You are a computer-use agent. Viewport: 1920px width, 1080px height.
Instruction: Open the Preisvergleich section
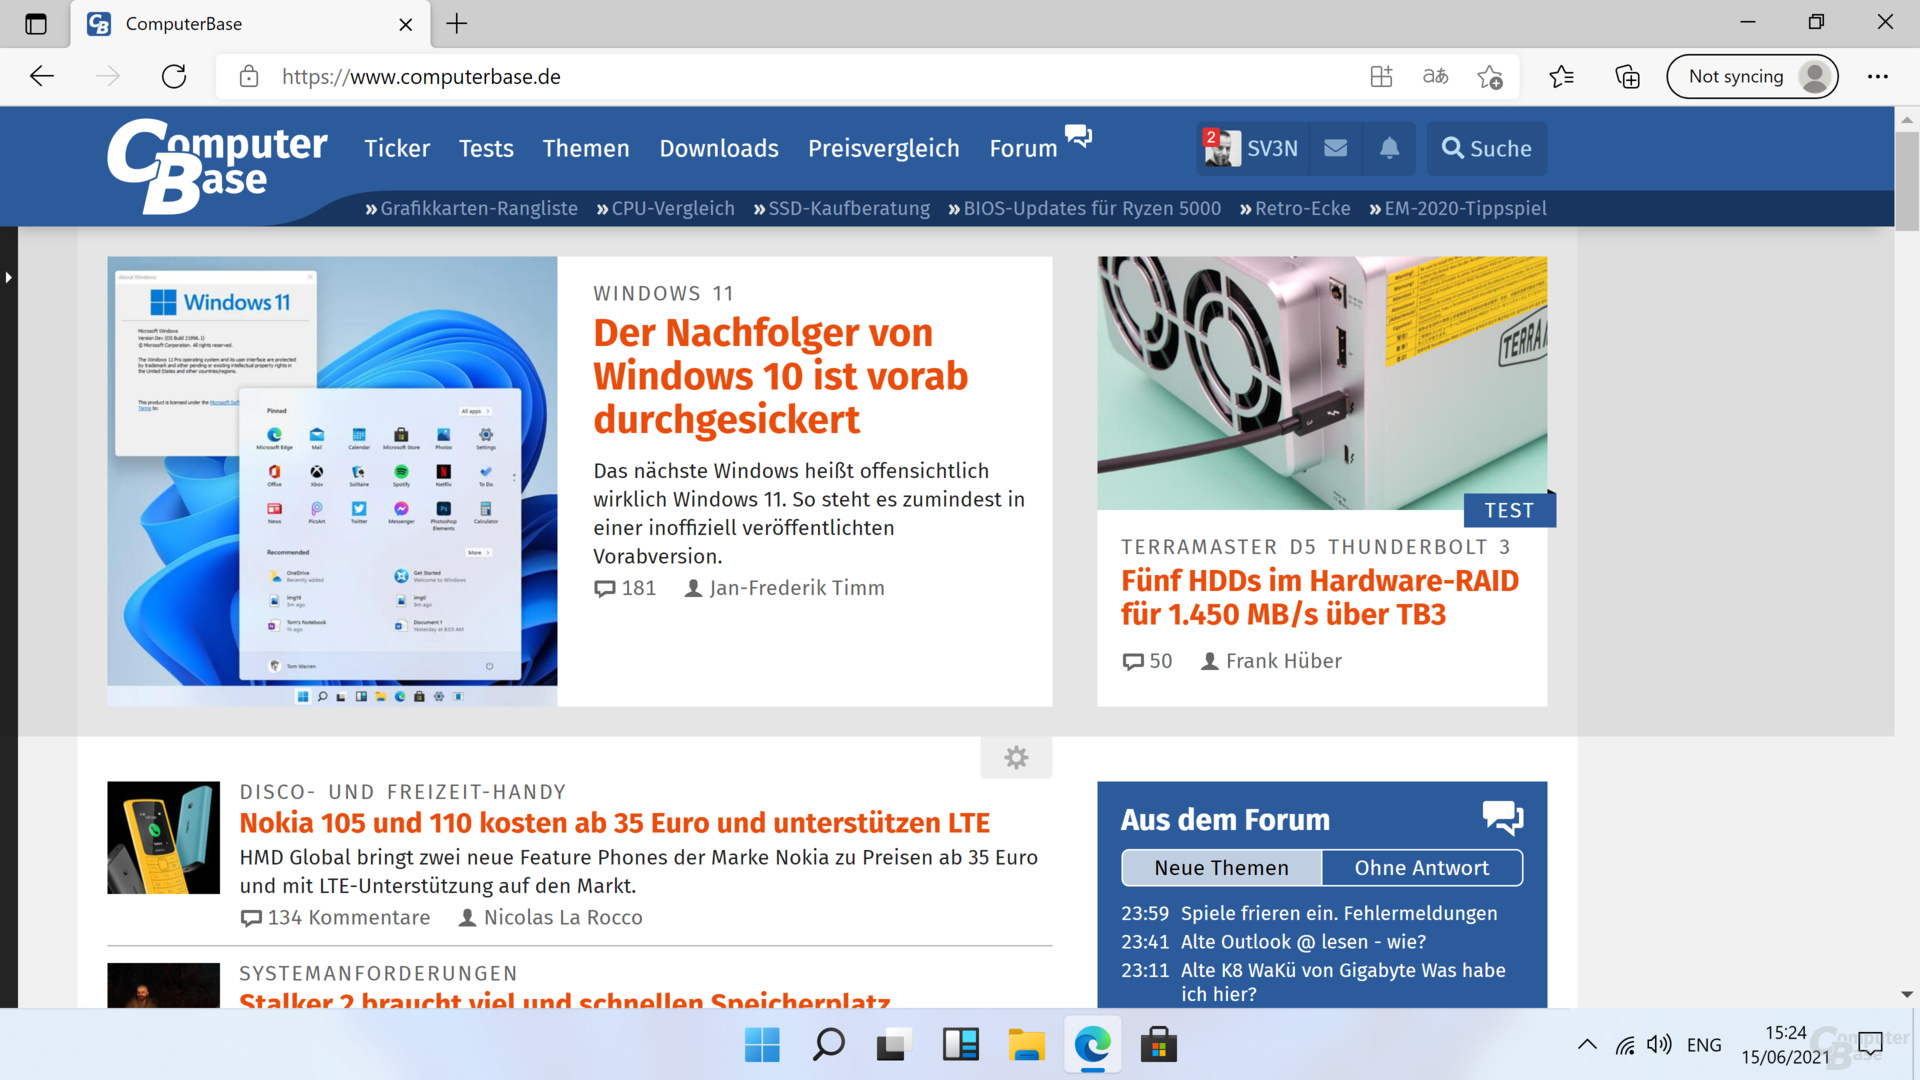point(884,148)
